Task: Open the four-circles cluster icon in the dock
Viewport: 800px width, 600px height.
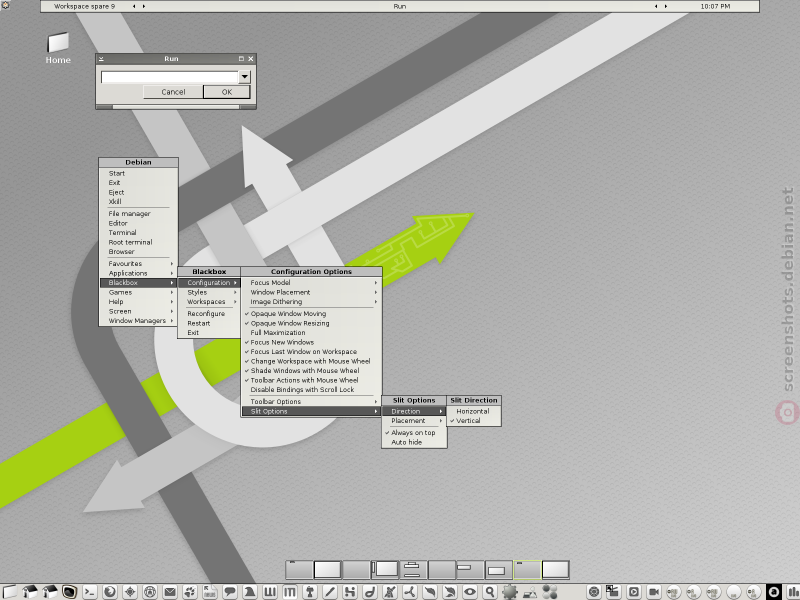Action: click(x=549, y=592)
